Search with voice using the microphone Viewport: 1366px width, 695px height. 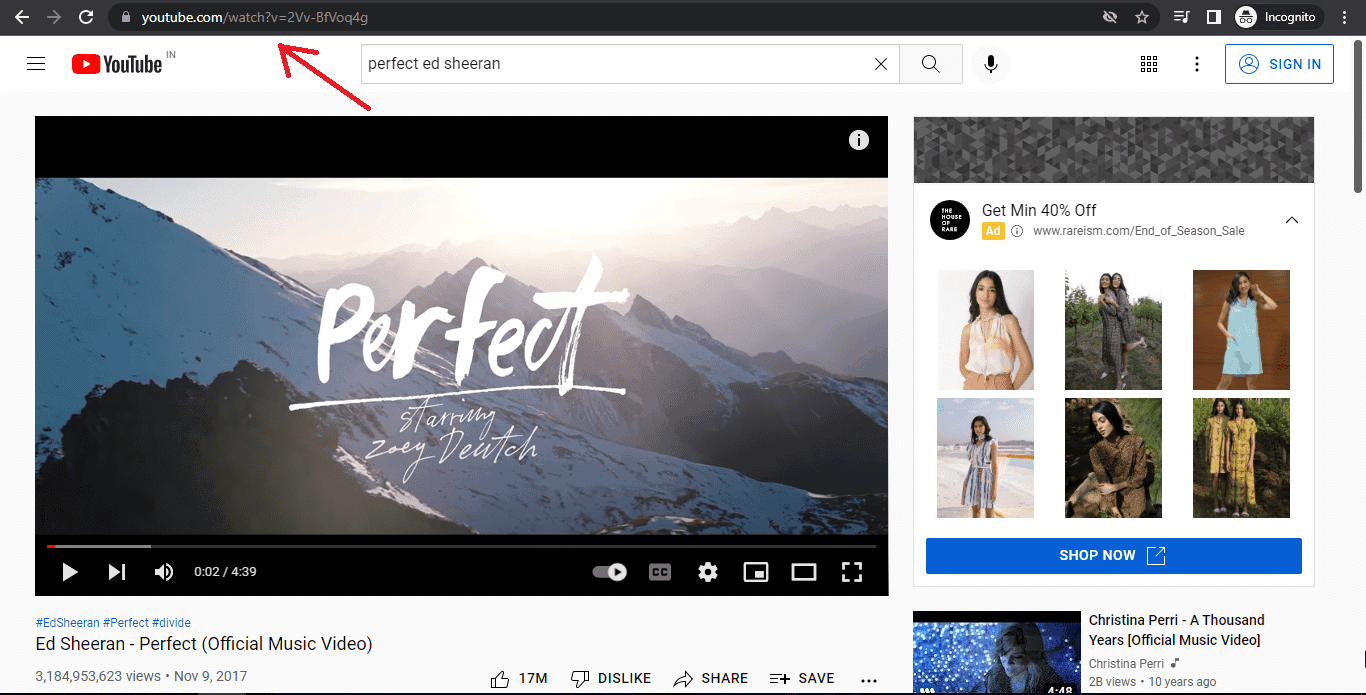click(x=990, y=64)
